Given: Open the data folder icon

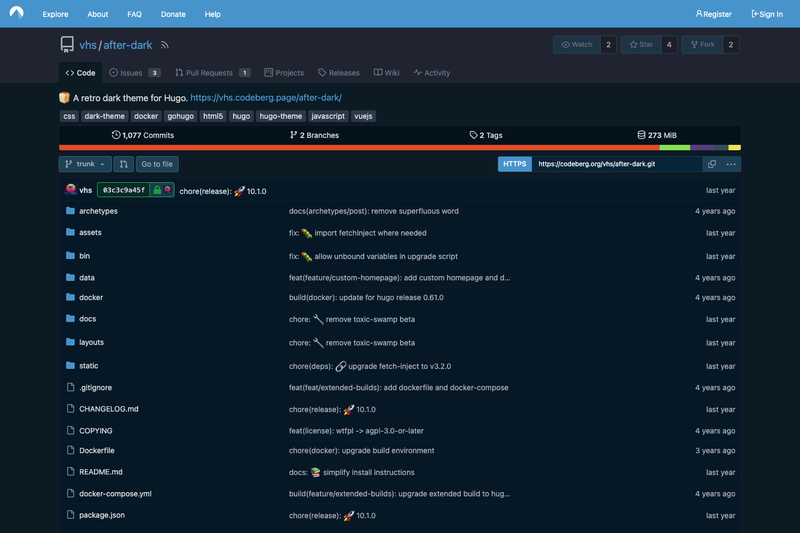Looking at the screenshot, I should tap(70, 277).
